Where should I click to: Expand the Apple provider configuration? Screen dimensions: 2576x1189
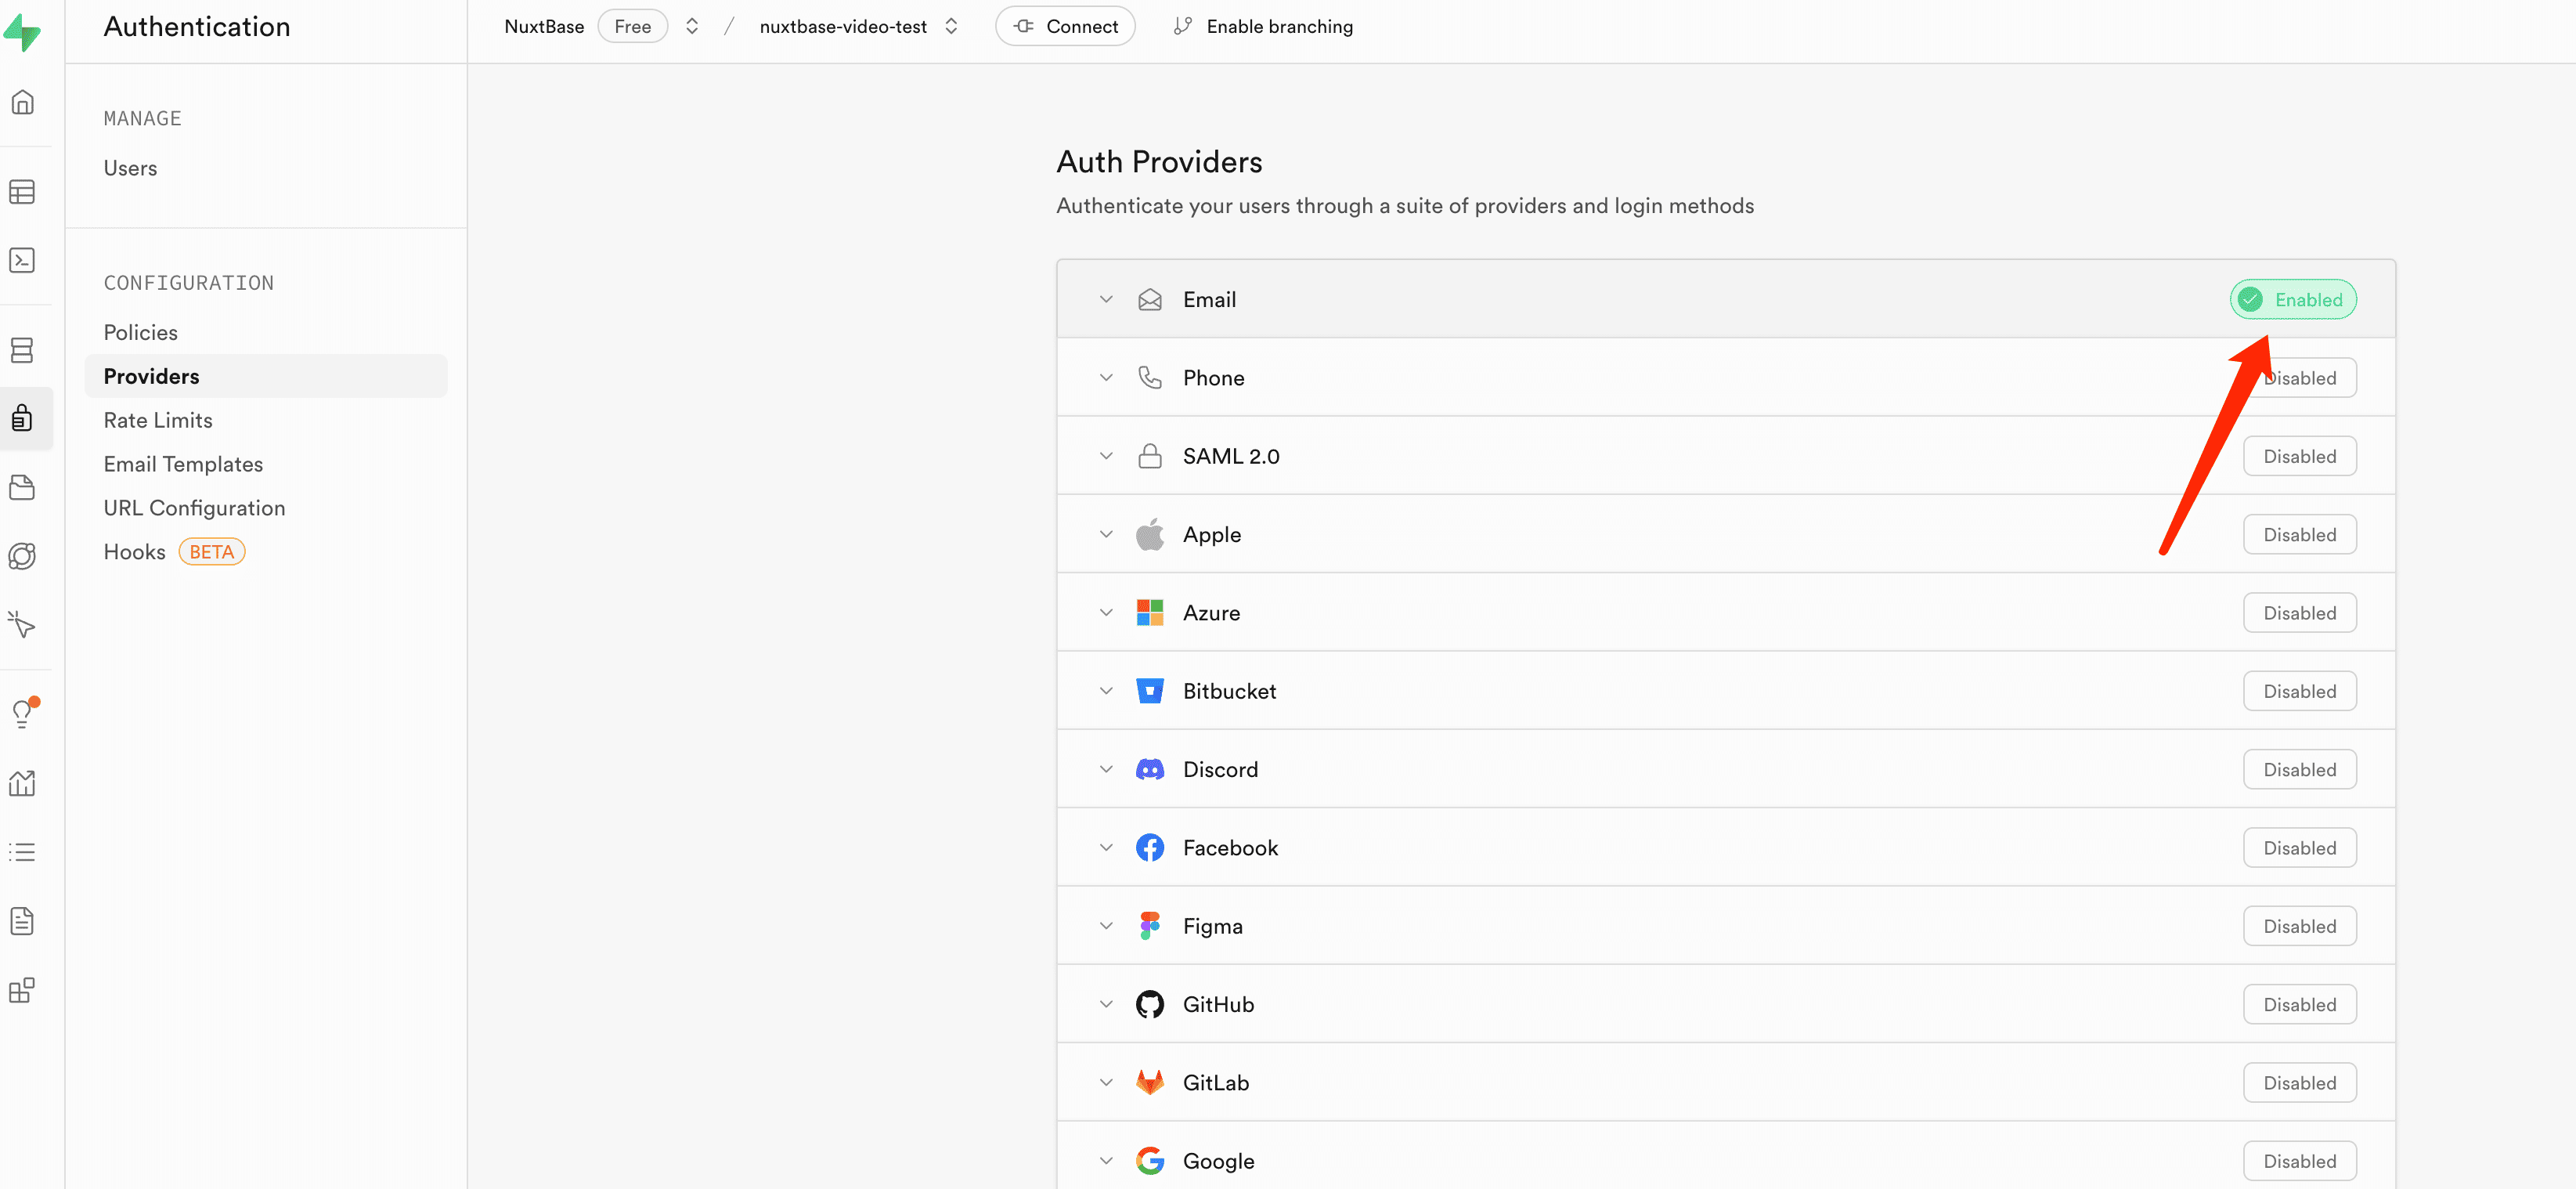pos(1104,534)
